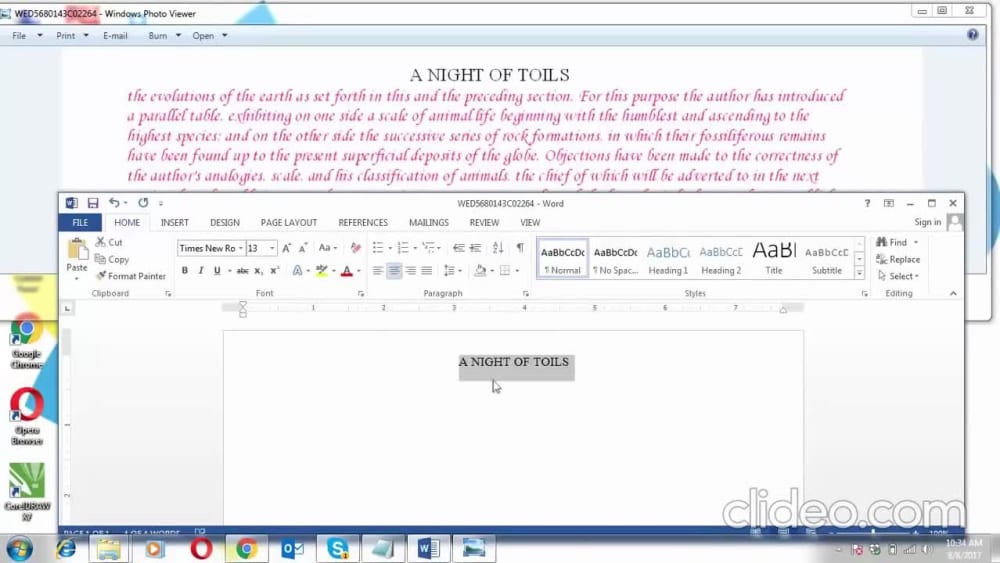
Task: Open the Select dropdown in Editing group
Action: coord(899,276)
